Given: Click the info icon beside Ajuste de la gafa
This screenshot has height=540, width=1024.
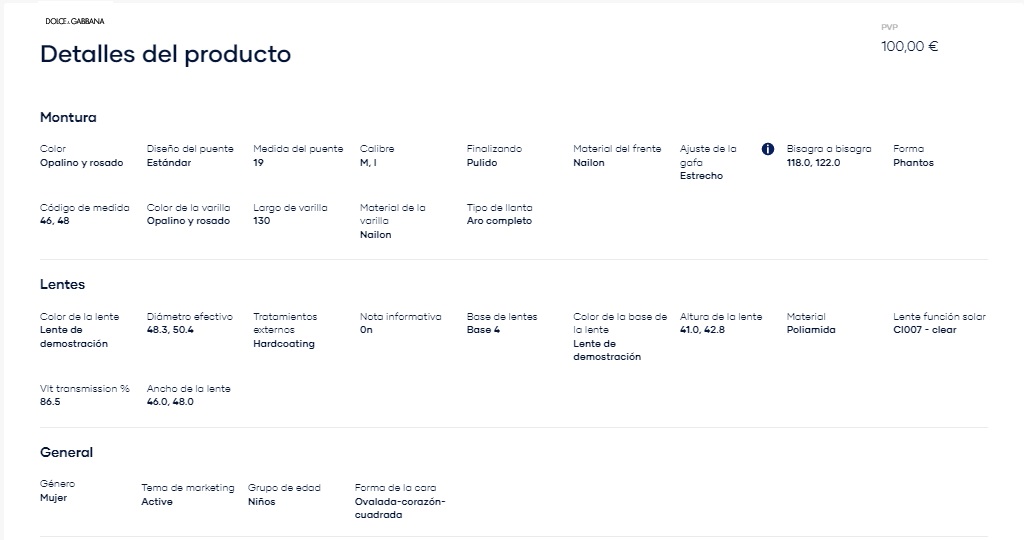Looking at the screenshot, I should pyautogui.click(x=768, y=149).
